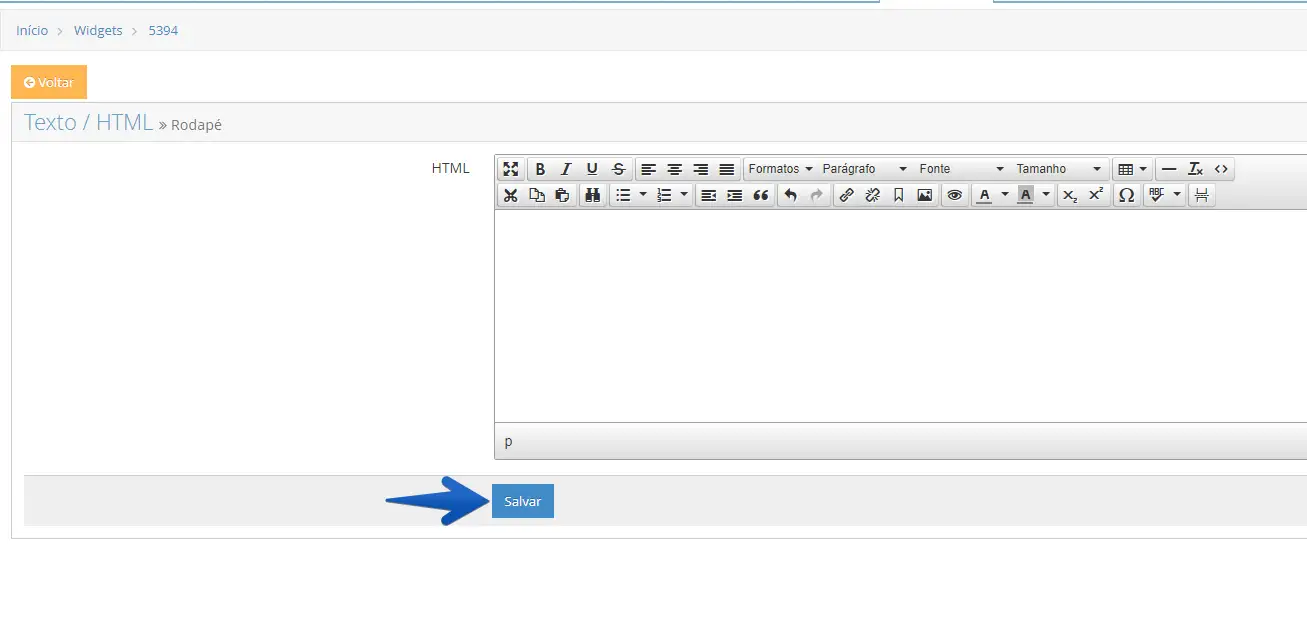Open the Formatos dropdown

pos(780,169)
